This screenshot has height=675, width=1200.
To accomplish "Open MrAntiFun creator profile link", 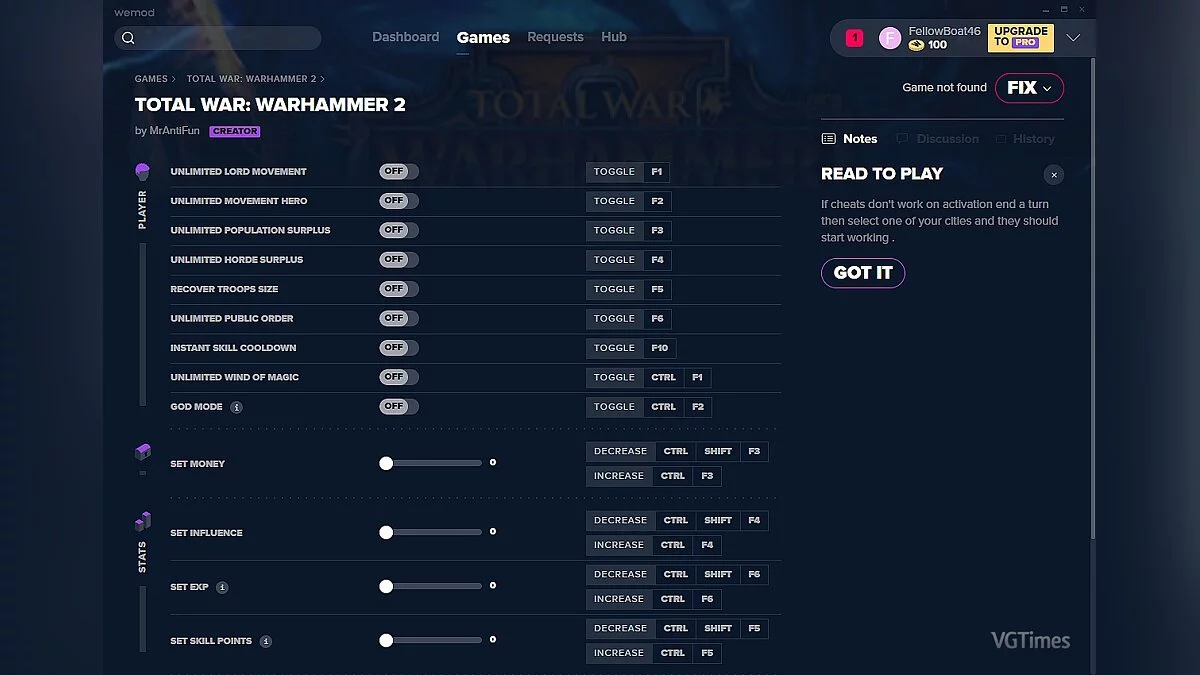I will [x=174, y=131].
